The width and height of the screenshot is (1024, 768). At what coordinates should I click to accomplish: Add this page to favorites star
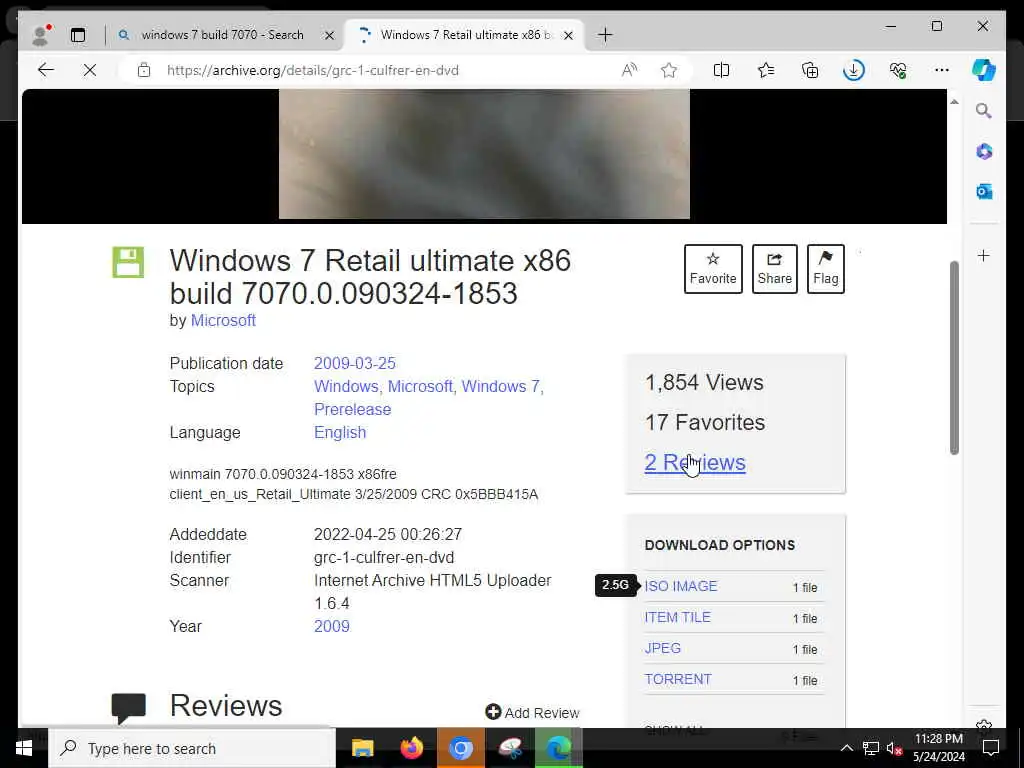(669, 70)
